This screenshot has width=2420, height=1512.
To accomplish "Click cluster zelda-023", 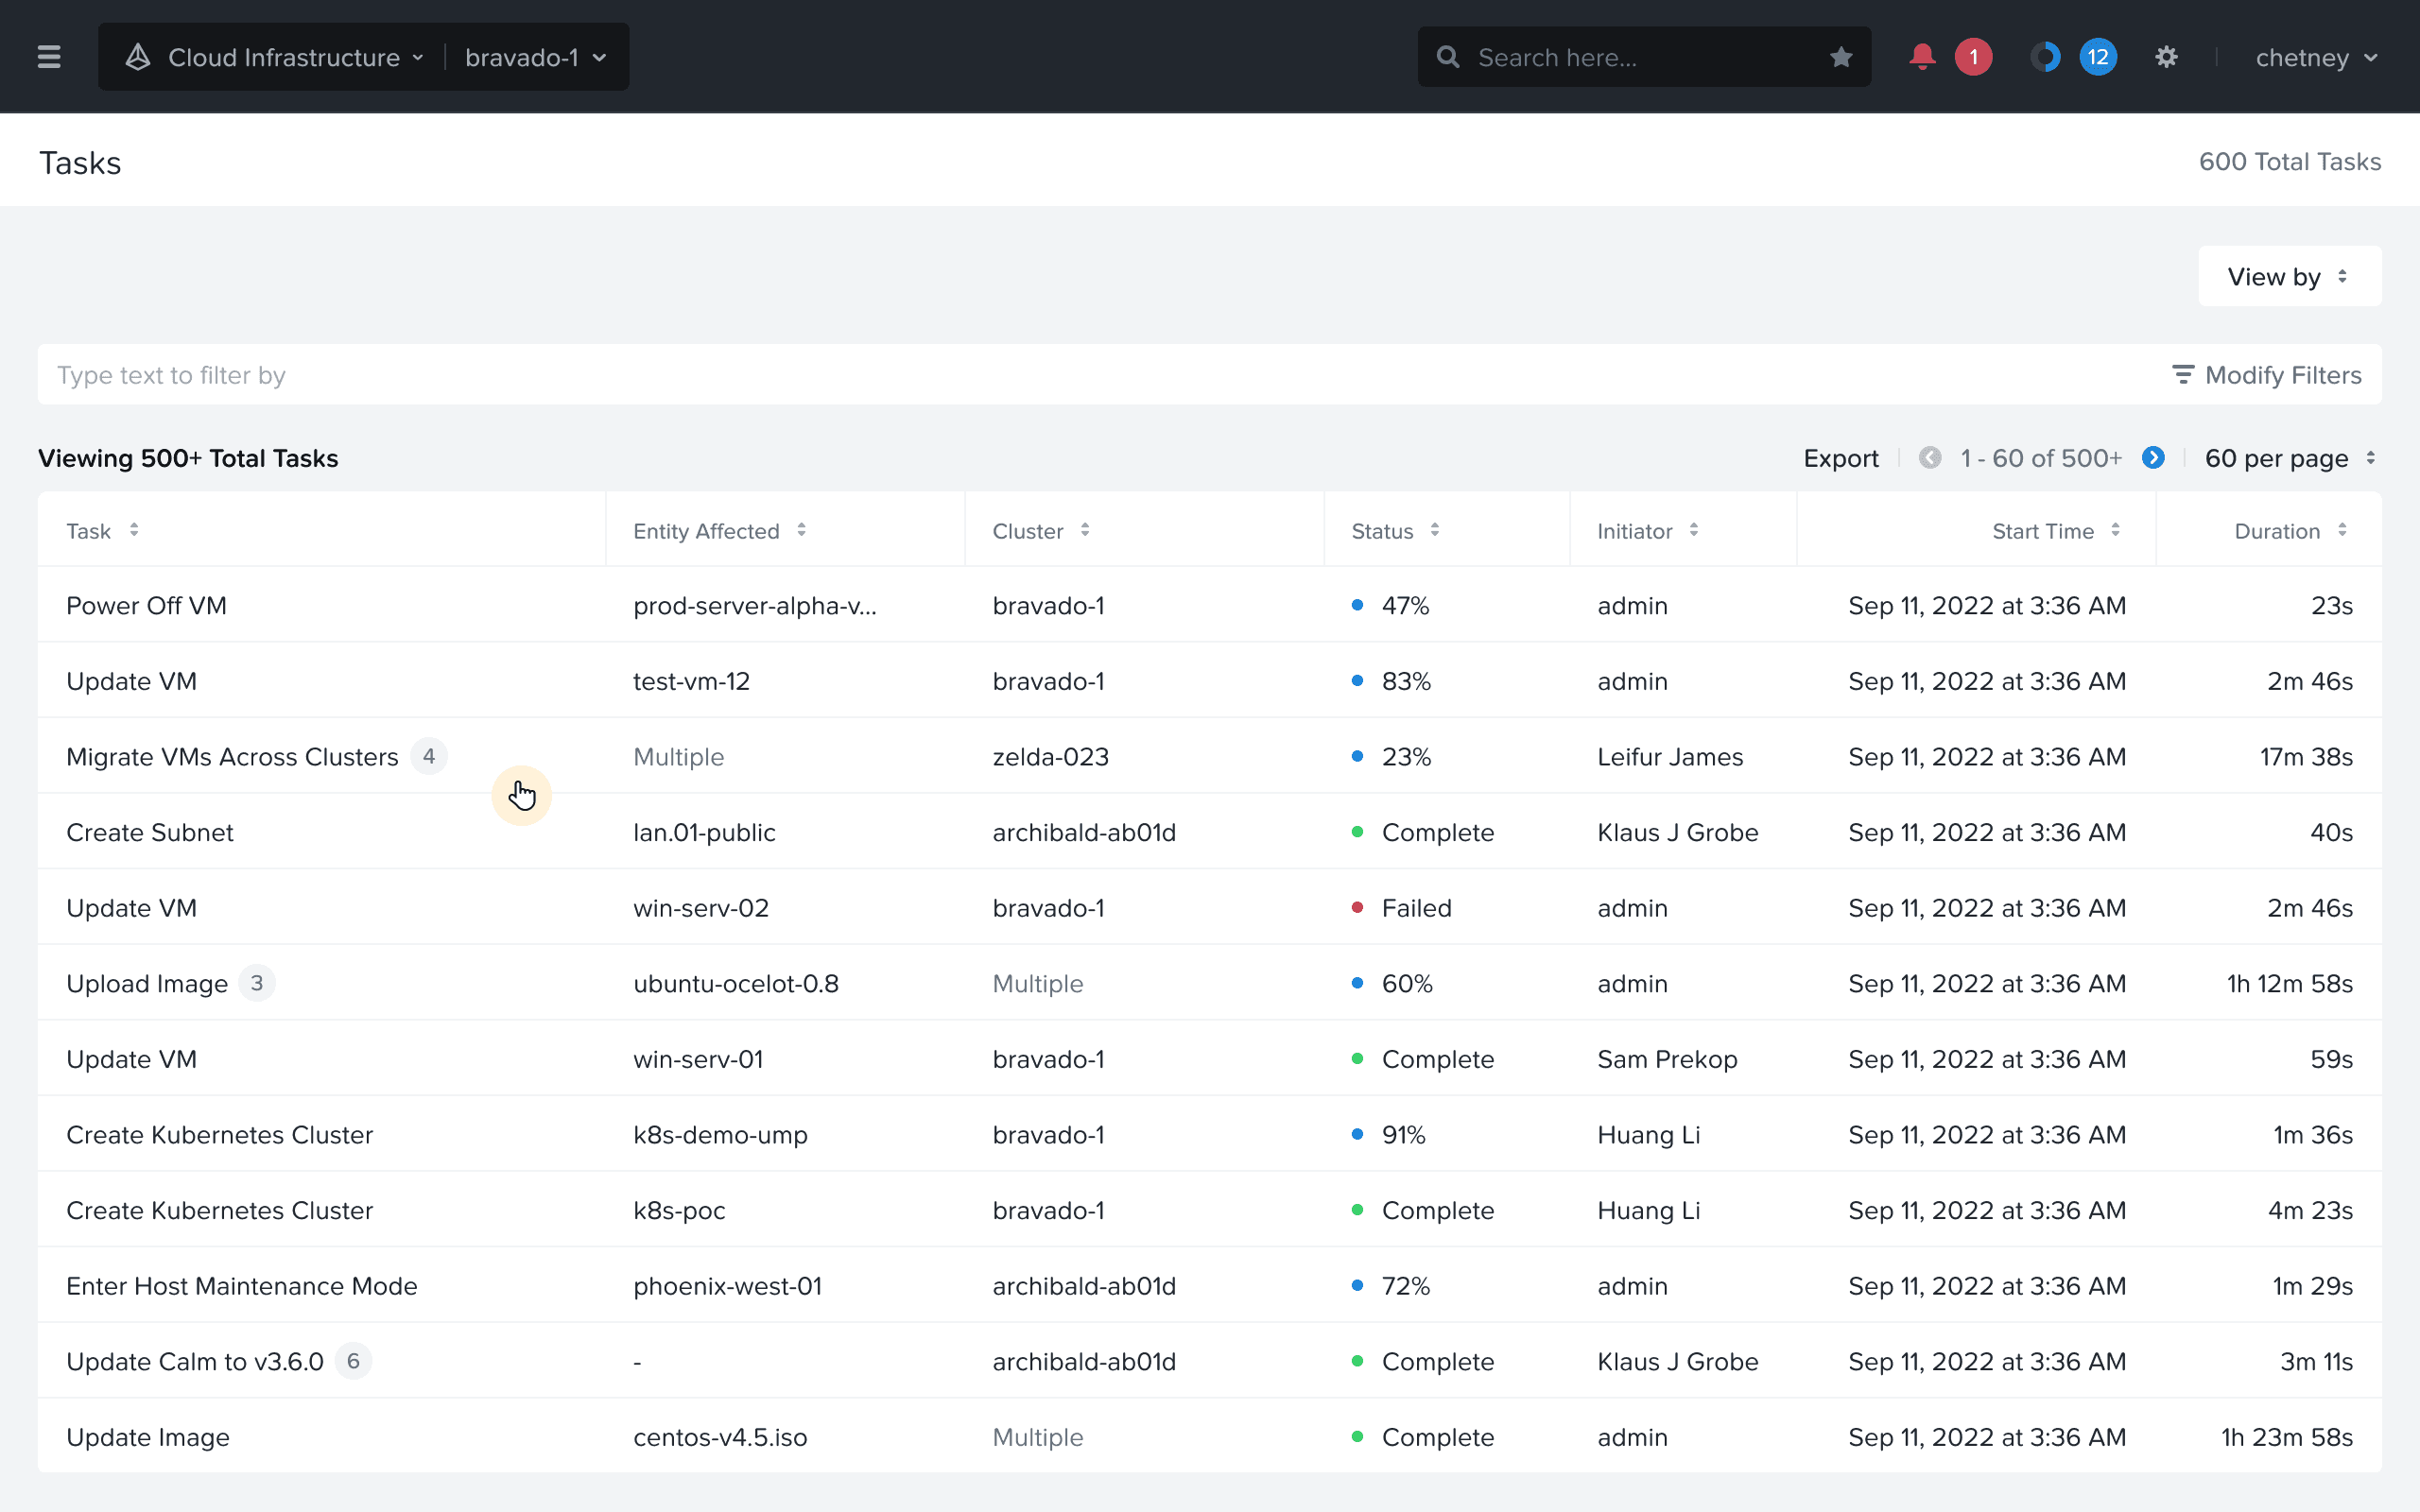I will 1050,757.
